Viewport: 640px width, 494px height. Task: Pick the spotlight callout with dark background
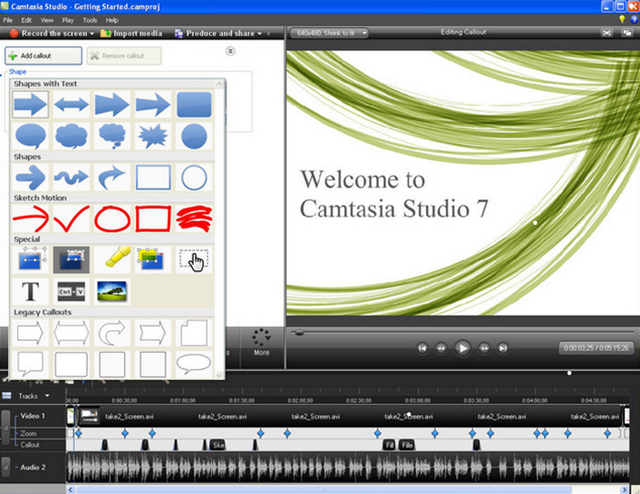pyautogui.click(x=71, y=259)
